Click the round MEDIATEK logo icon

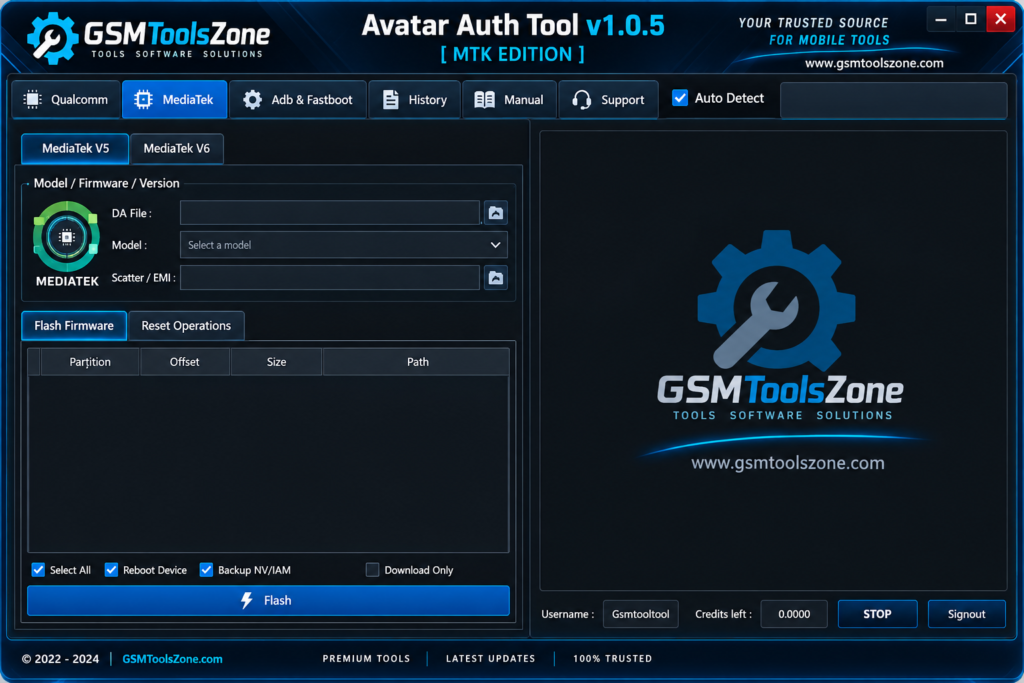click(66, 236)
